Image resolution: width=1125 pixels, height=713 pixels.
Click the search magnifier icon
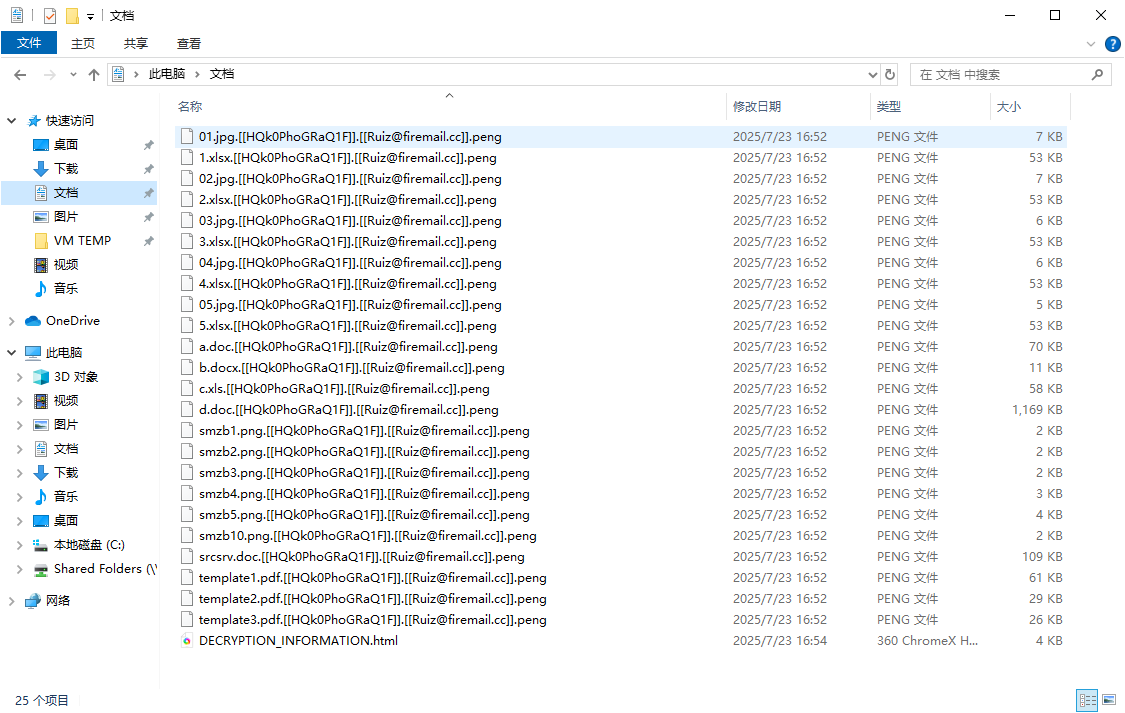click(1097, 75)
